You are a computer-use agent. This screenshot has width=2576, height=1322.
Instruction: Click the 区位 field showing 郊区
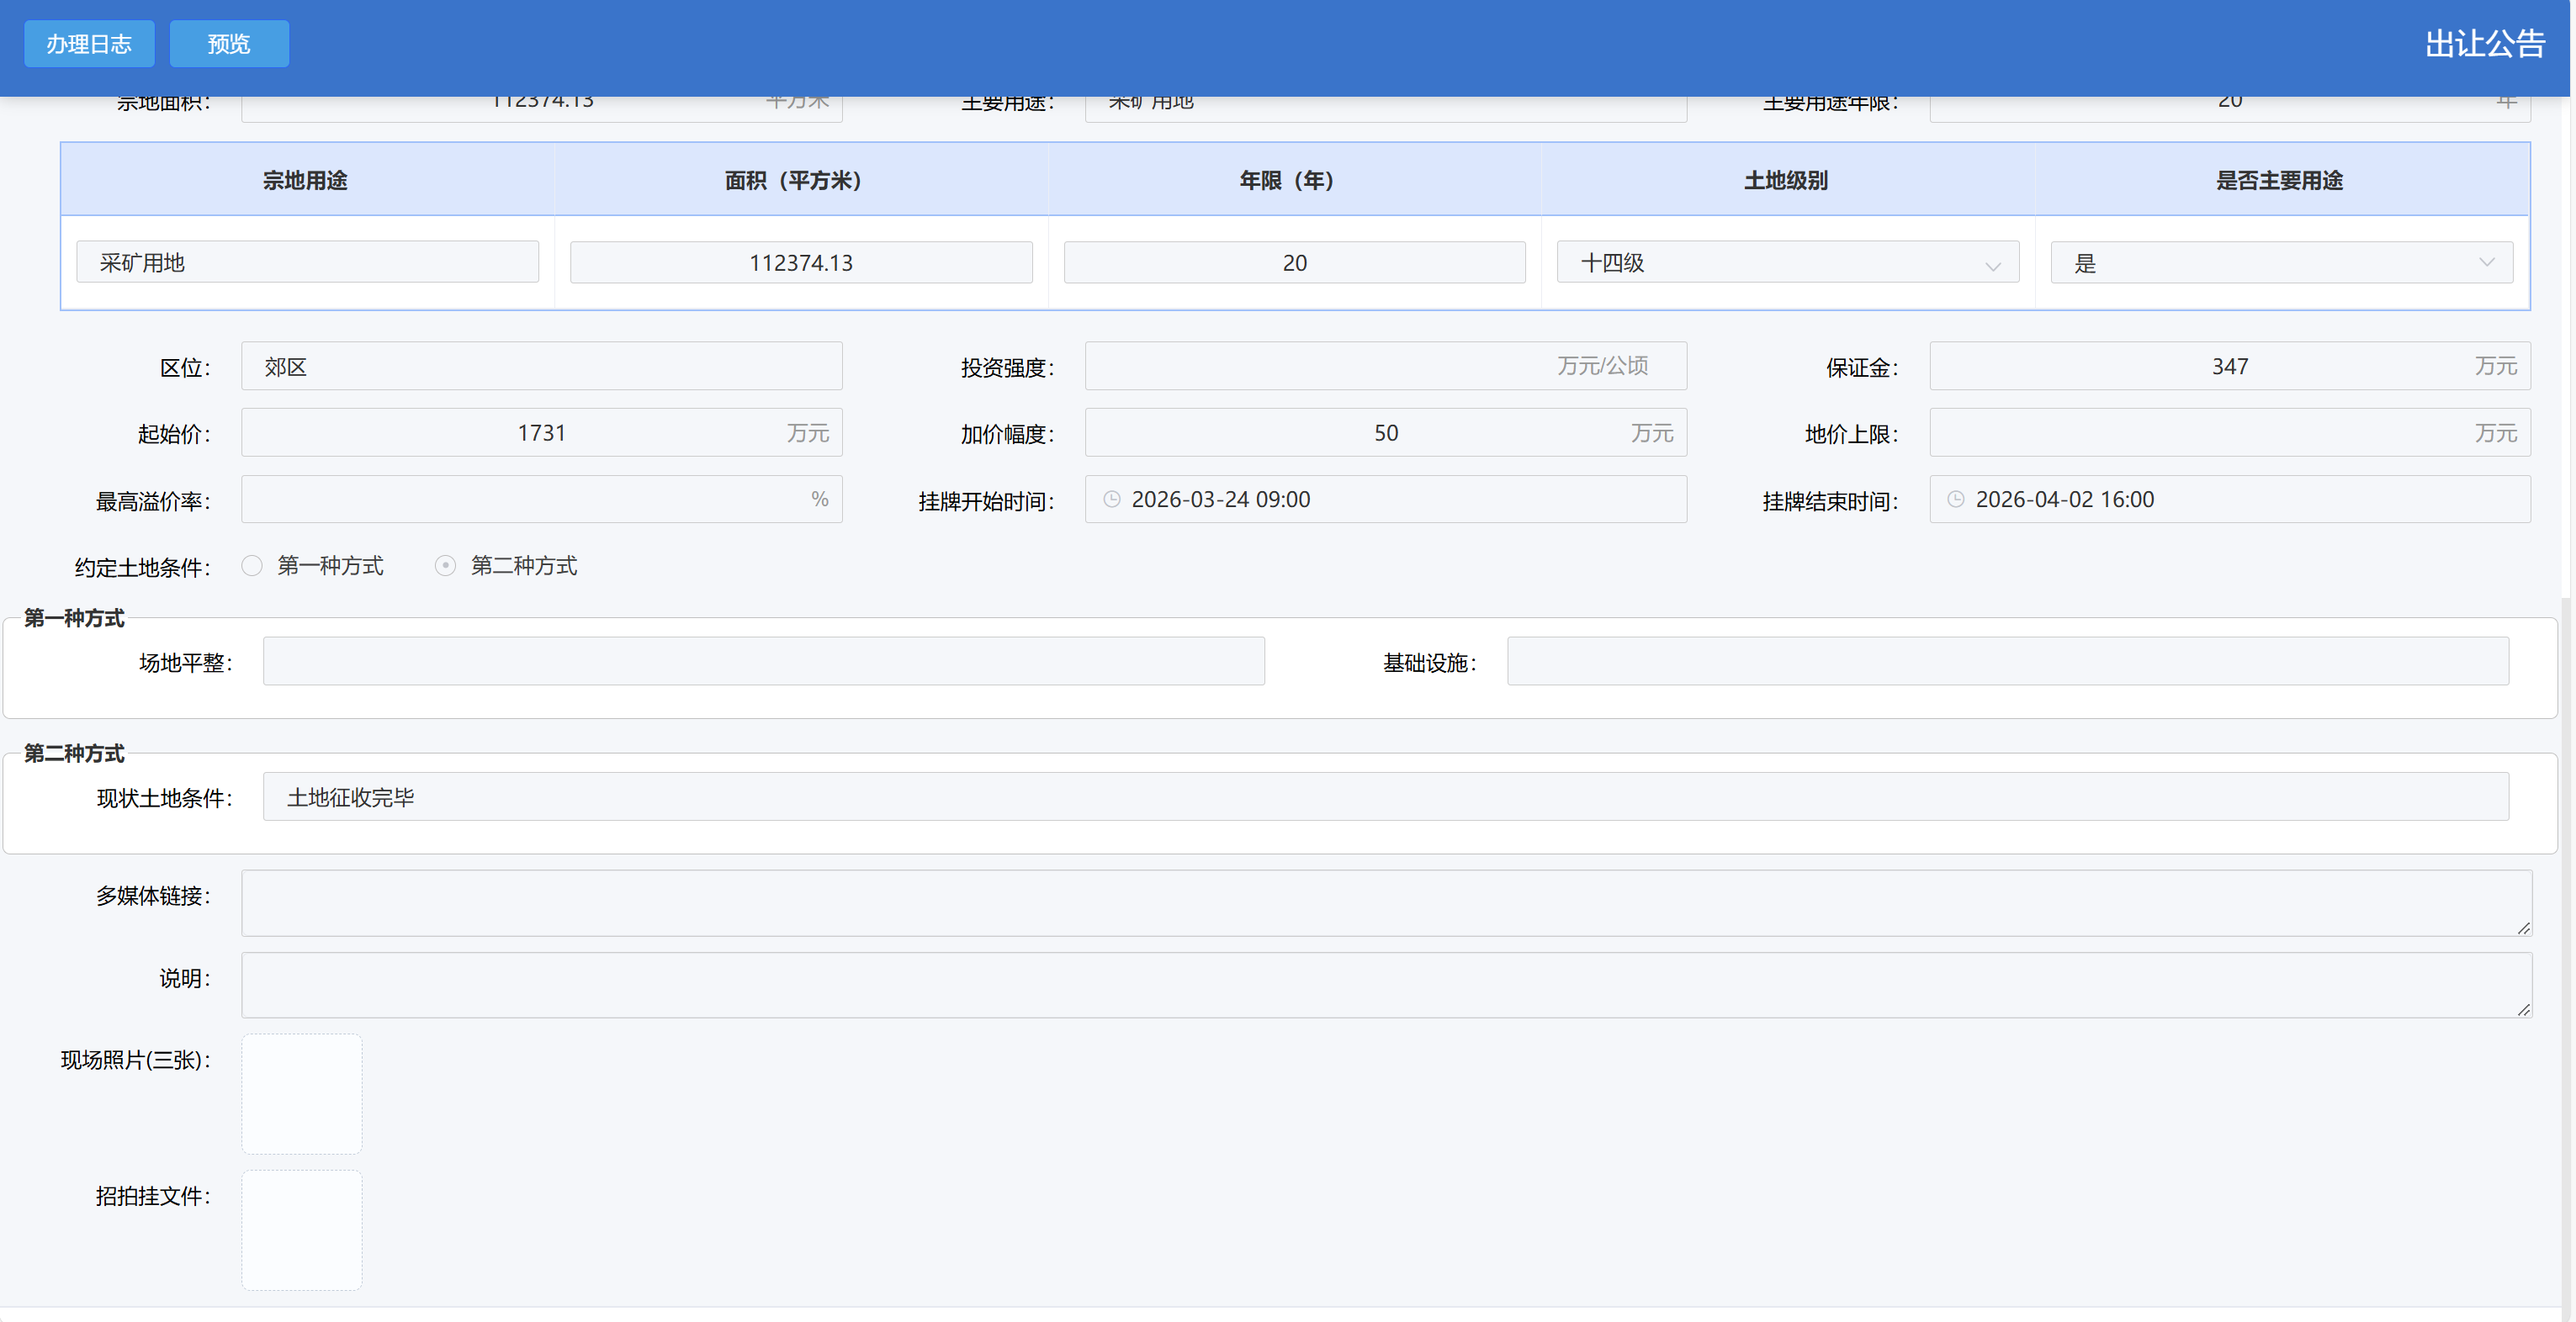[x=541, y=367]
